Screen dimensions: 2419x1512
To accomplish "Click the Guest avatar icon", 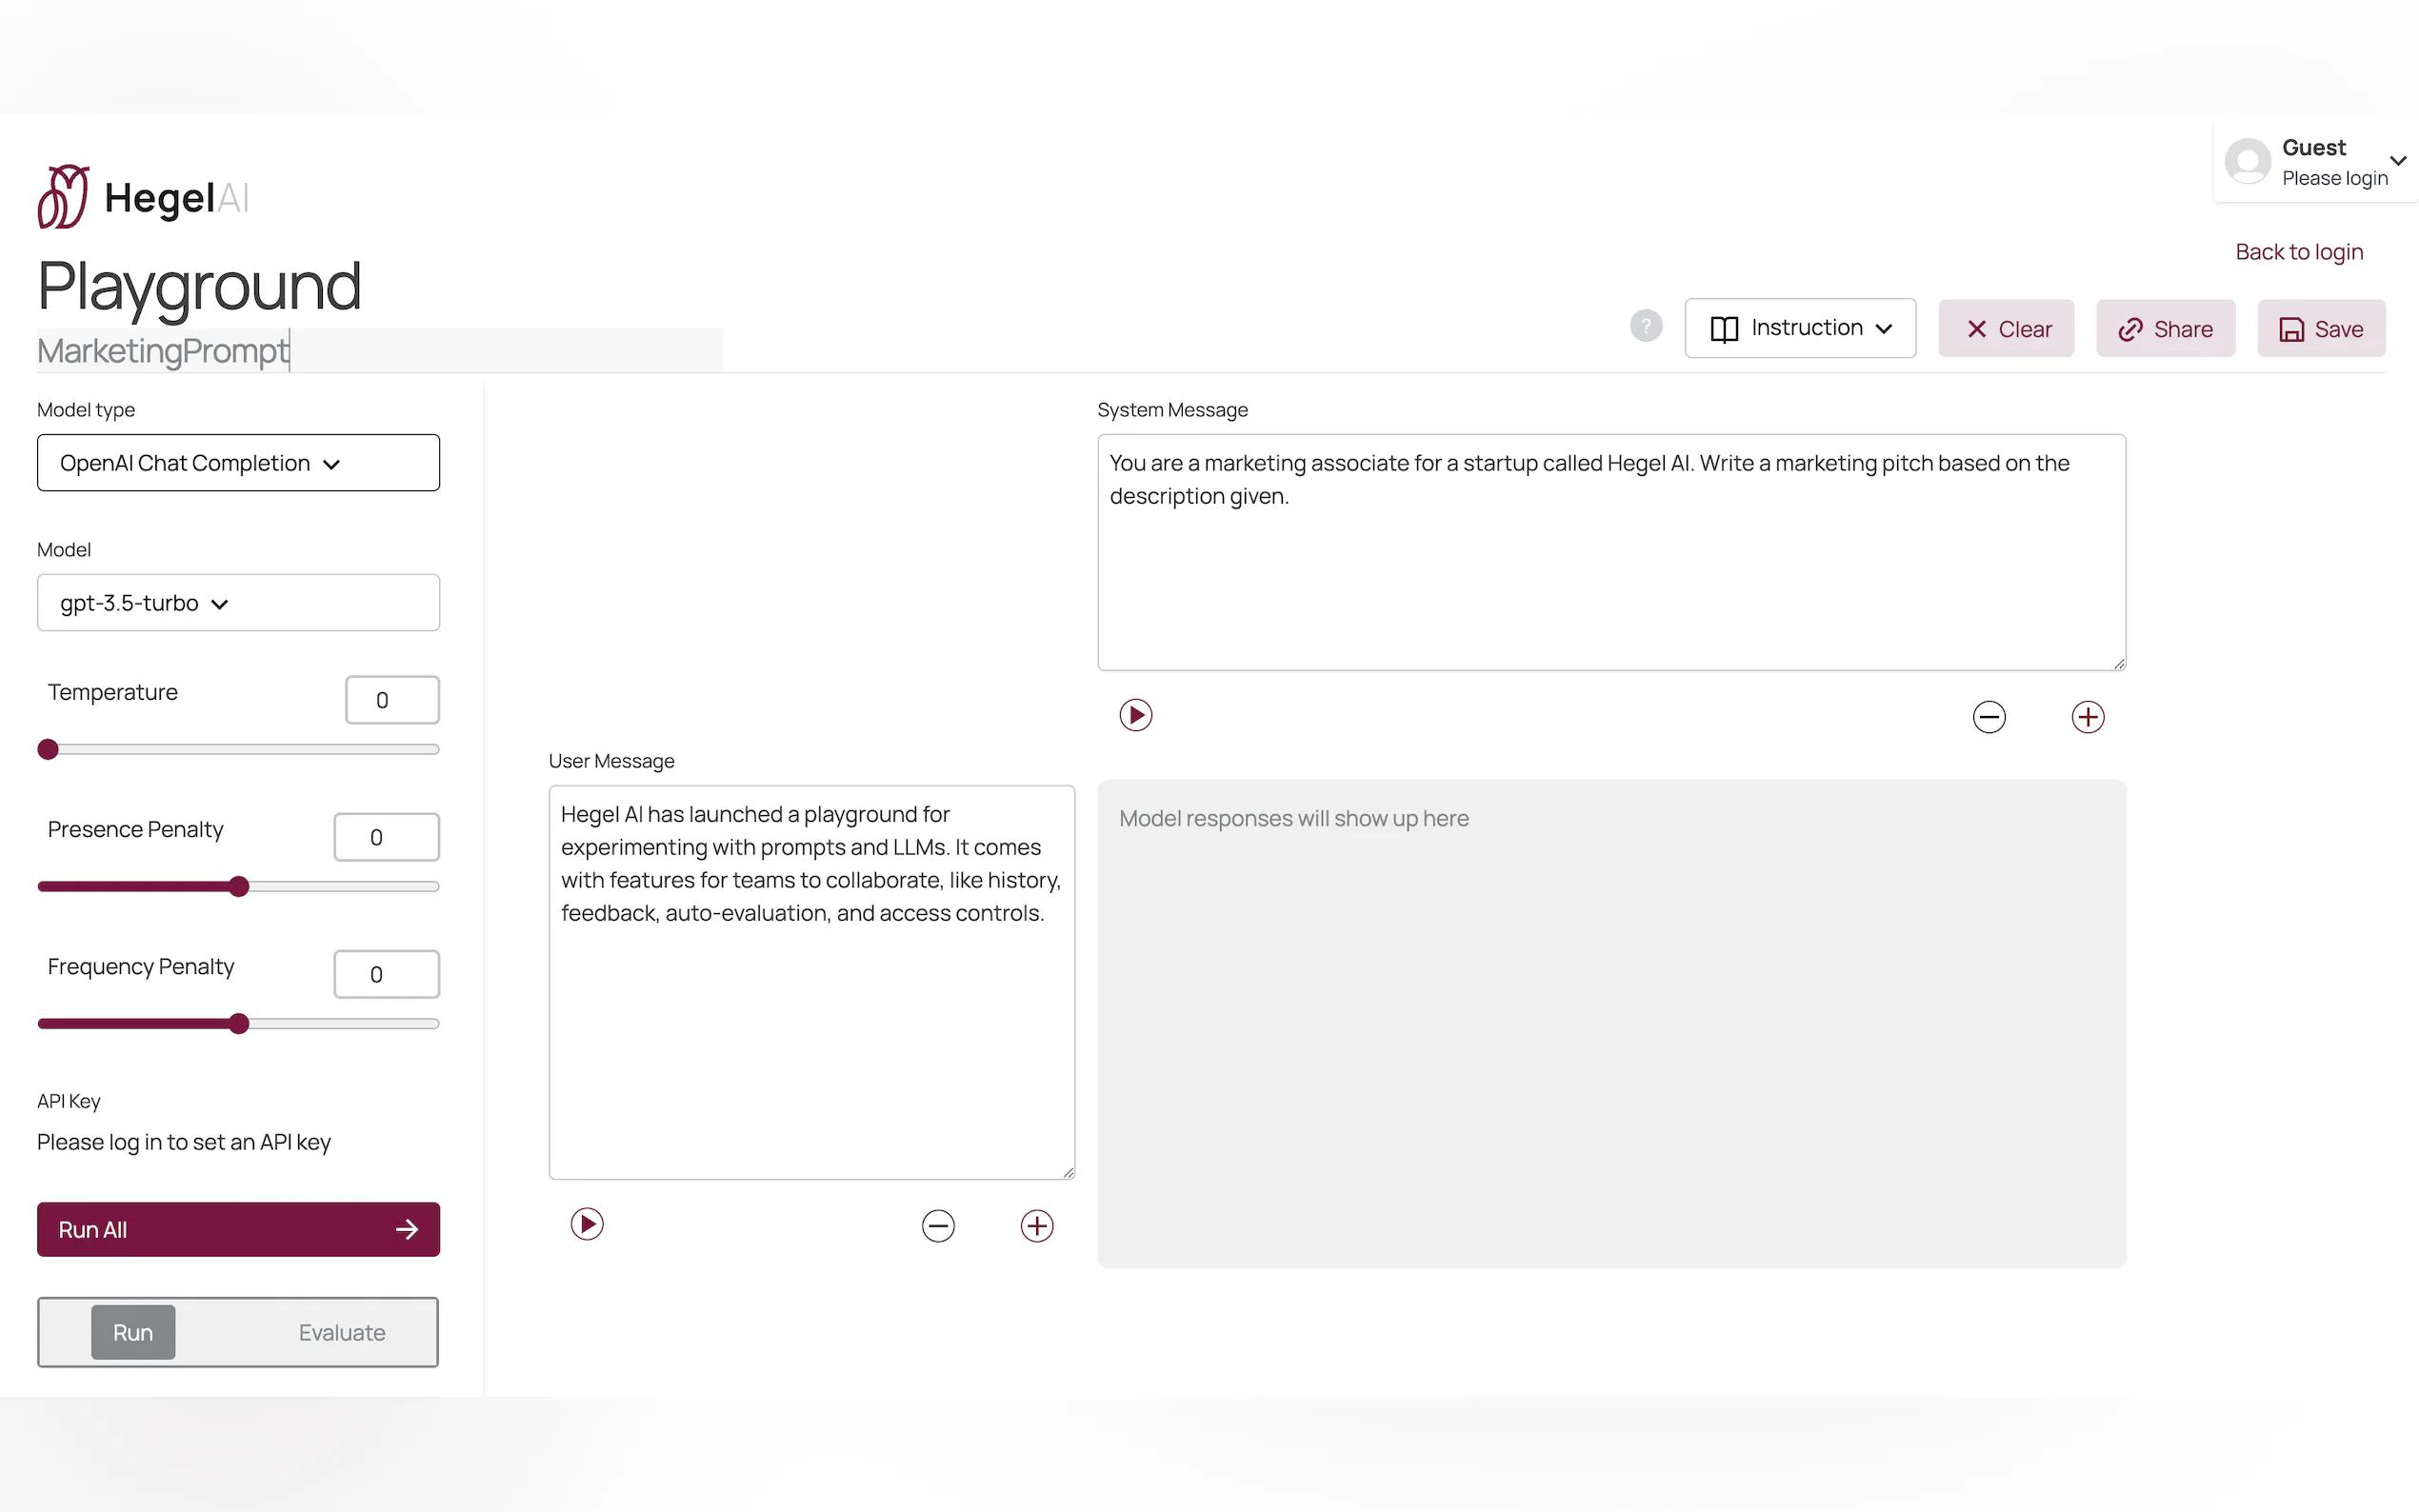I will click(x=2247, y=161).
